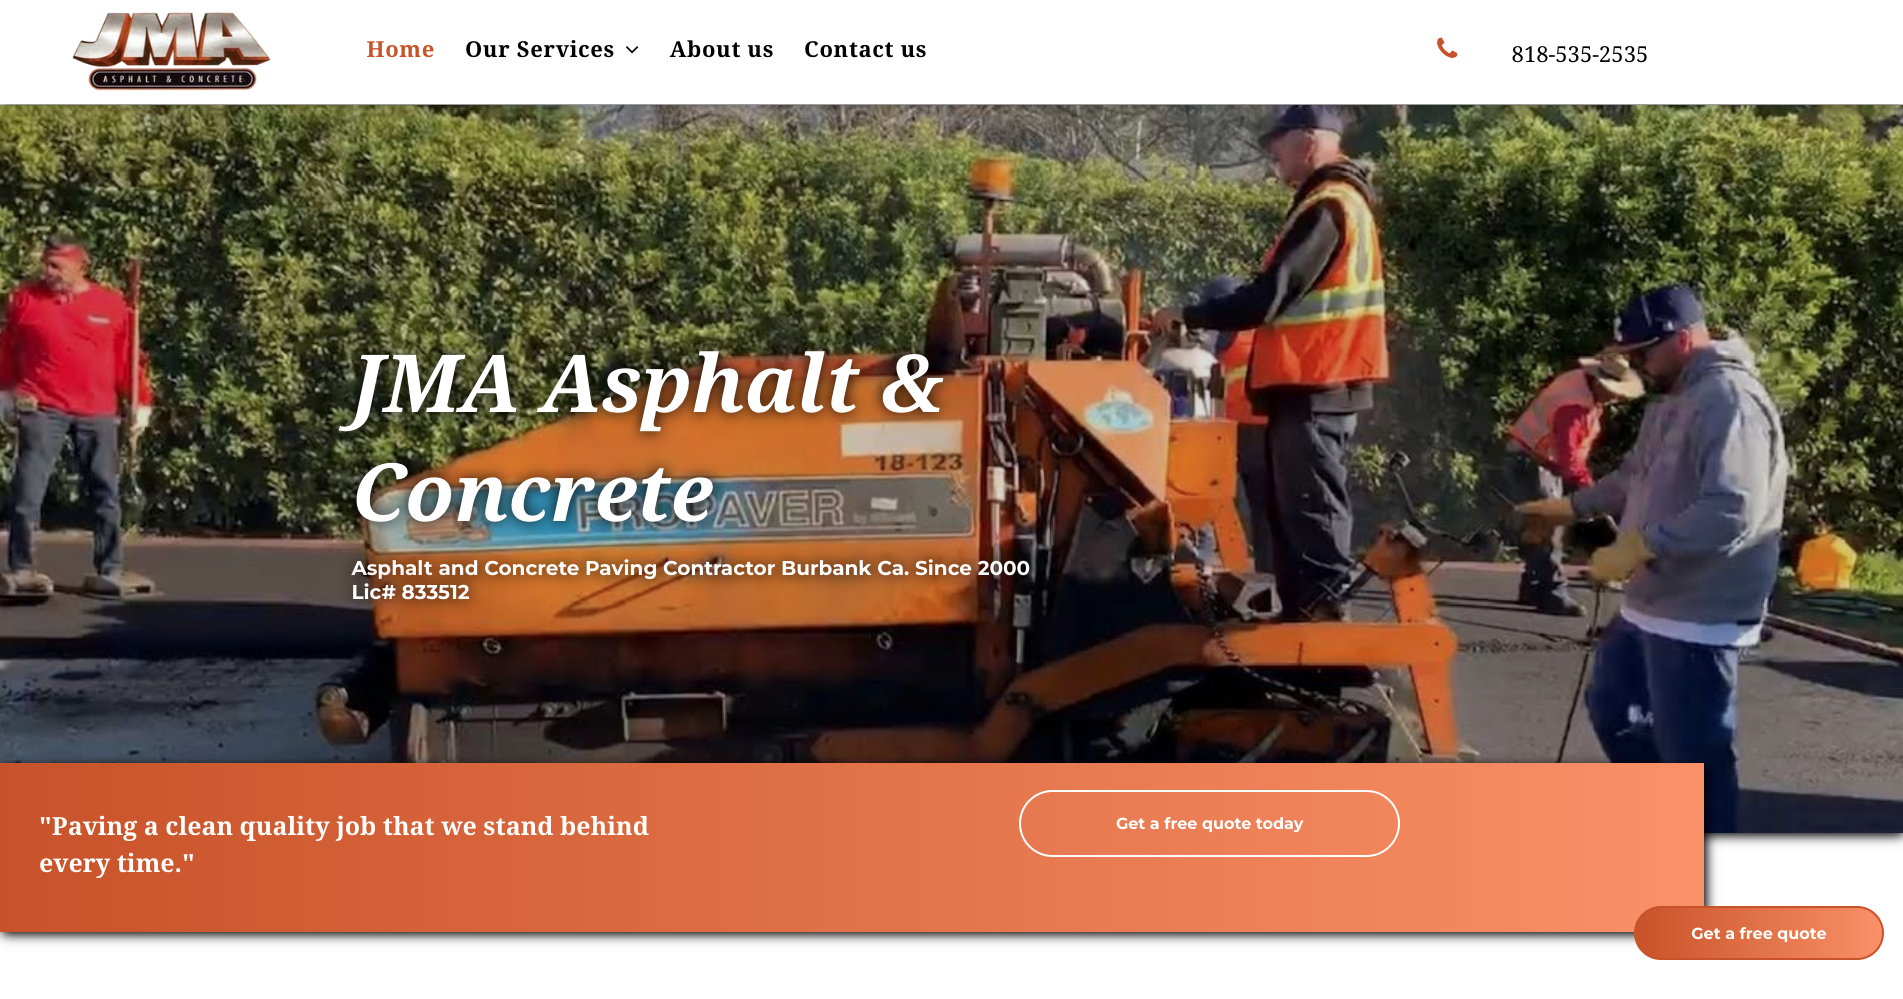This screenshot has width=1903, height=999.
Task: Expand the Our Services chevron arrow
Action: 632,50
